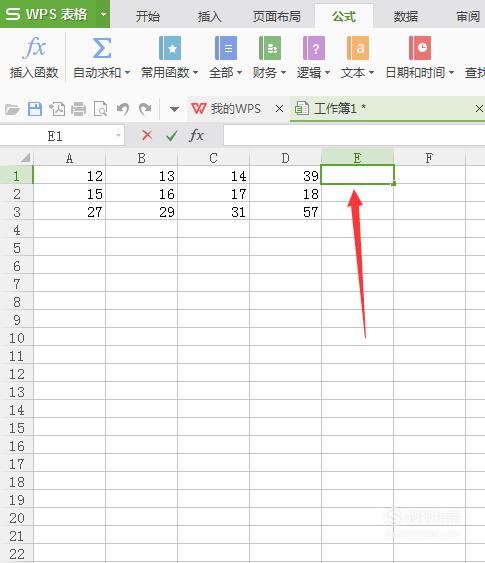Expand the 文本 dropdown arrow
Image resolution: width=485 pixels, height=563 pixels.
372,73
